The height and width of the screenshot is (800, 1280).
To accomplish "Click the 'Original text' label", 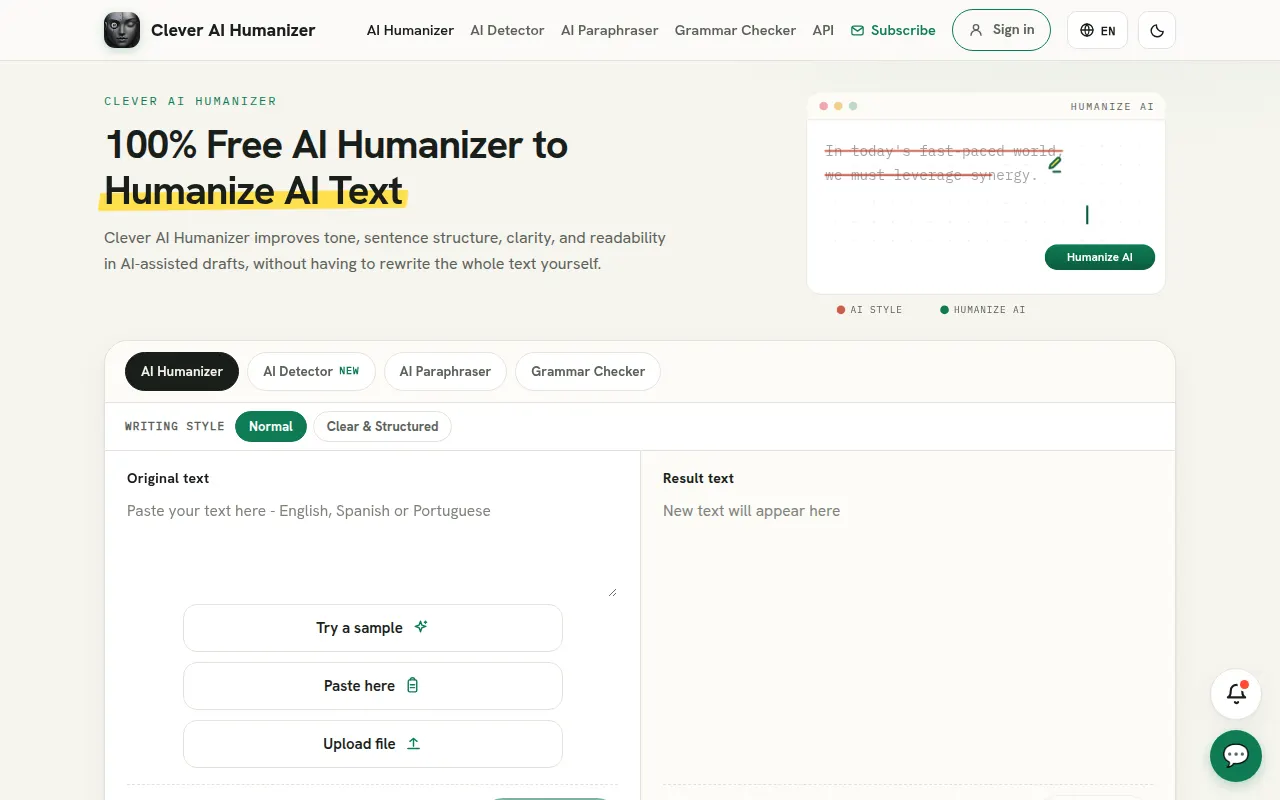I will 168,478.
